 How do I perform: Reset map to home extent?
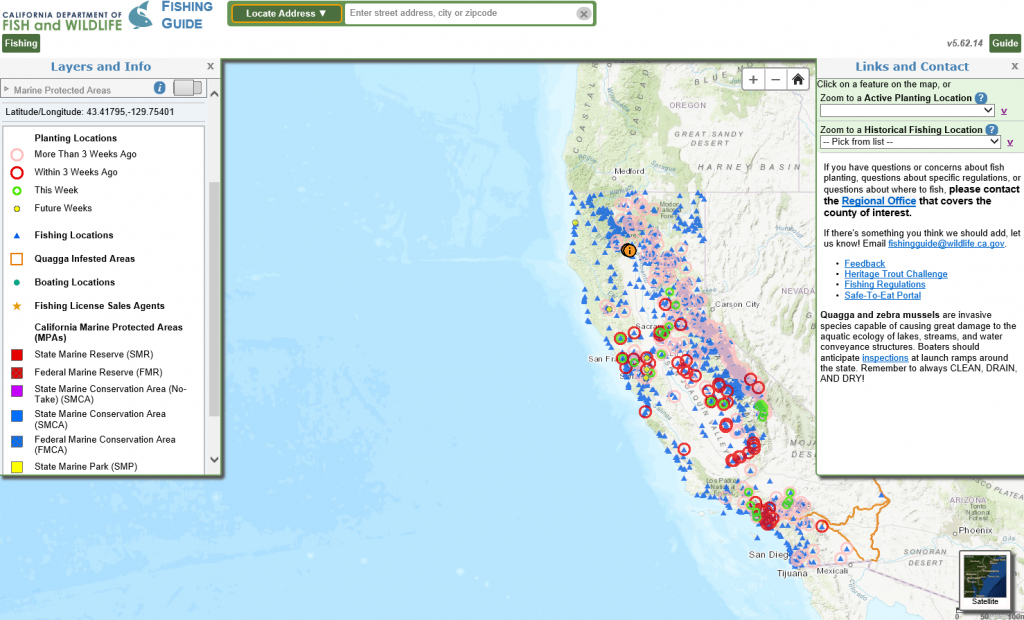797,80
